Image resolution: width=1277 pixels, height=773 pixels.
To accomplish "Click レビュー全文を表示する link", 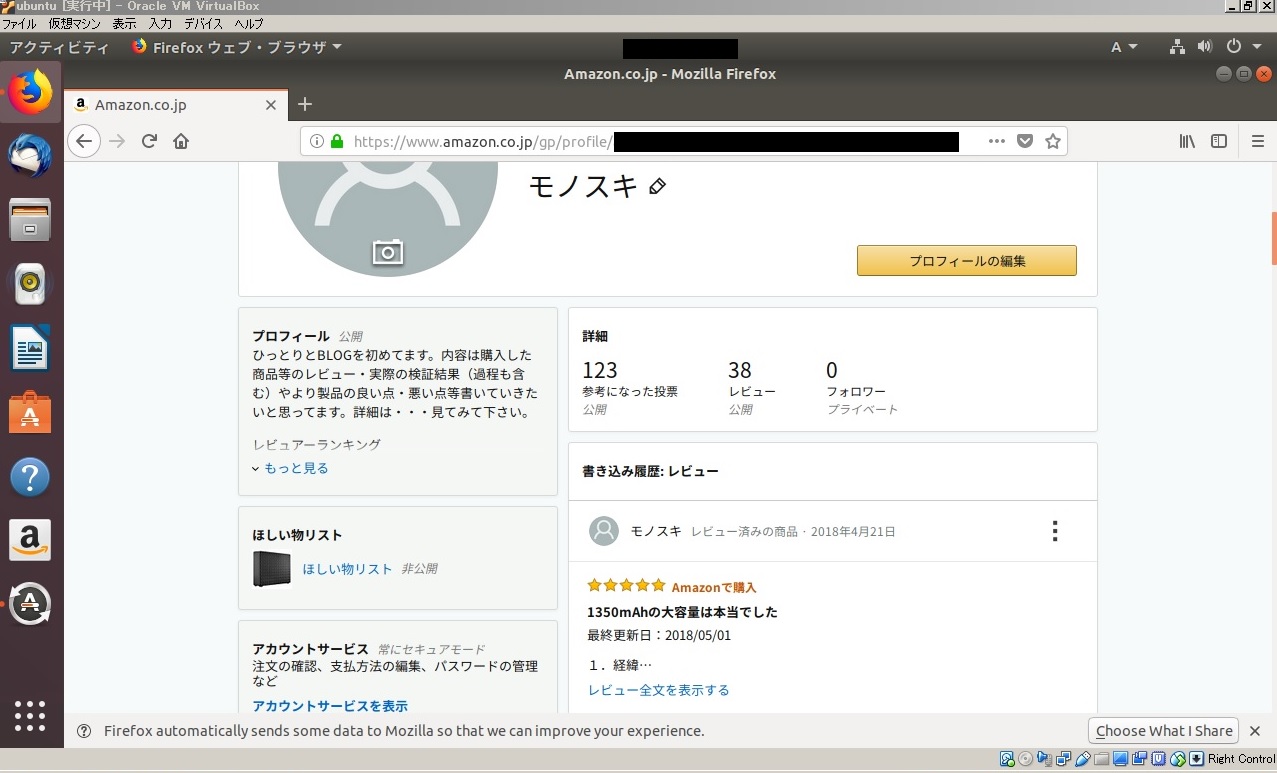I will point(658,690).
